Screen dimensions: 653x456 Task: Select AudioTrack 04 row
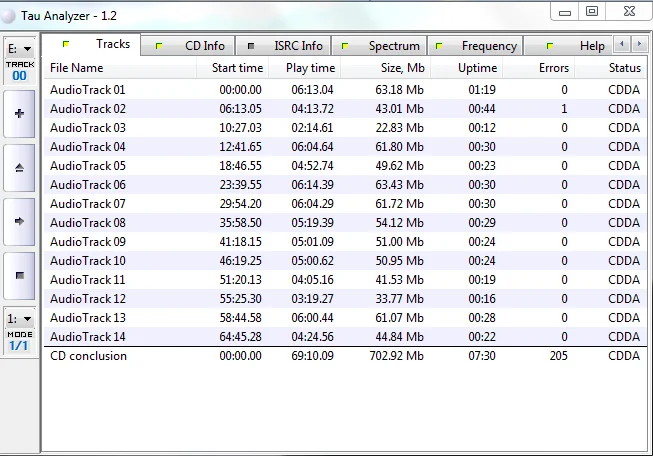click(345, 147)
